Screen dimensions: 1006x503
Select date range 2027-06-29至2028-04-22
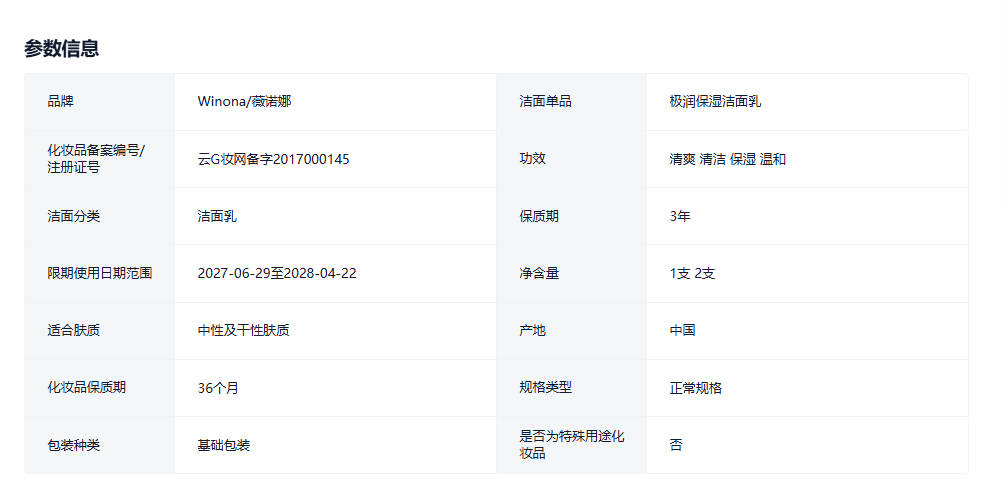click(276, 273)
